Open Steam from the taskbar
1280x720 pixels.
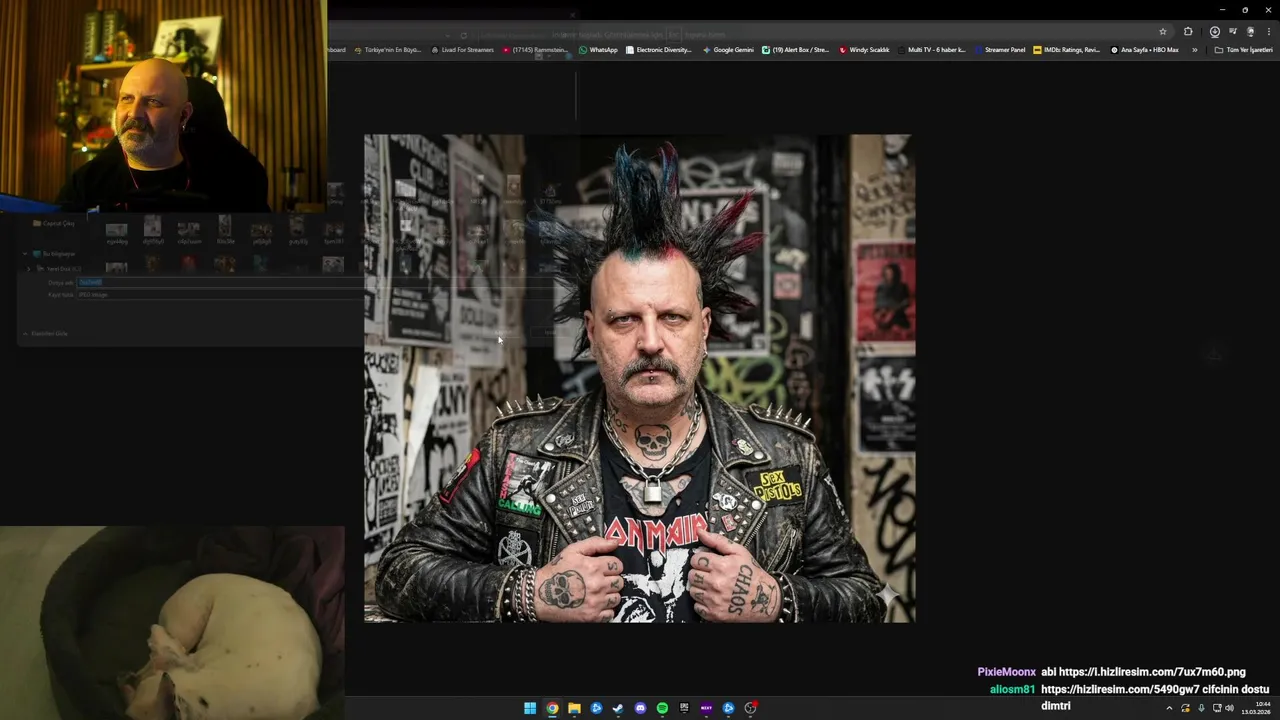(x=618, y=708)
